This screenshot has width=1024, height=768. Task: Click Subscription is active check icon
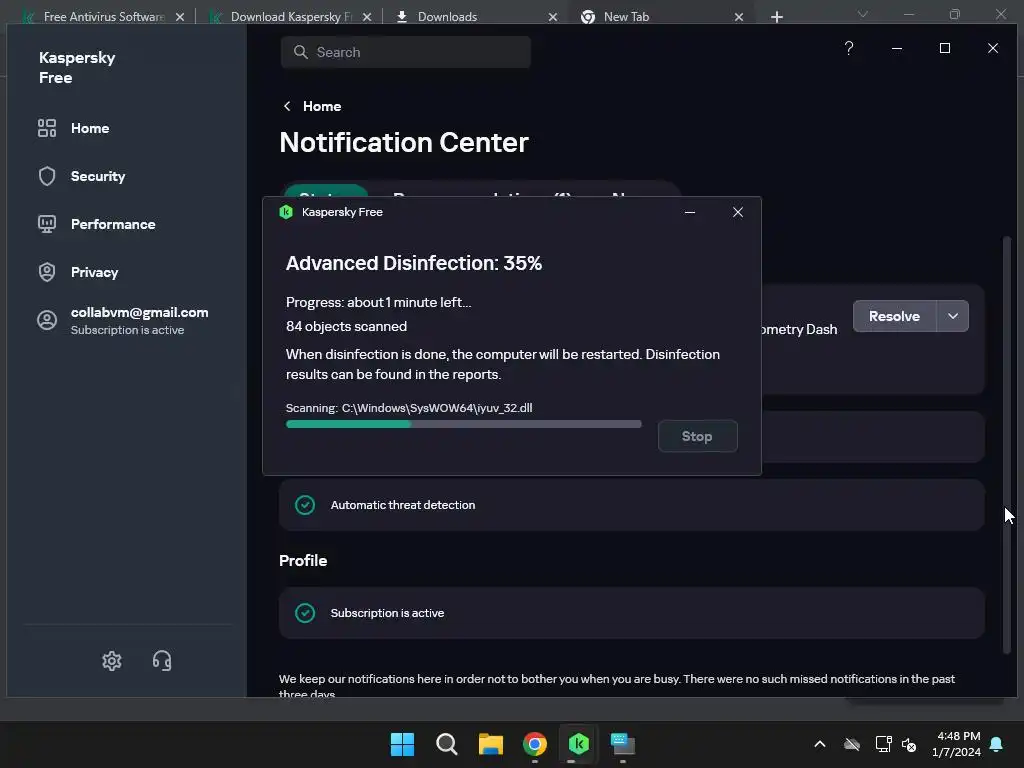tap(305, 613)
